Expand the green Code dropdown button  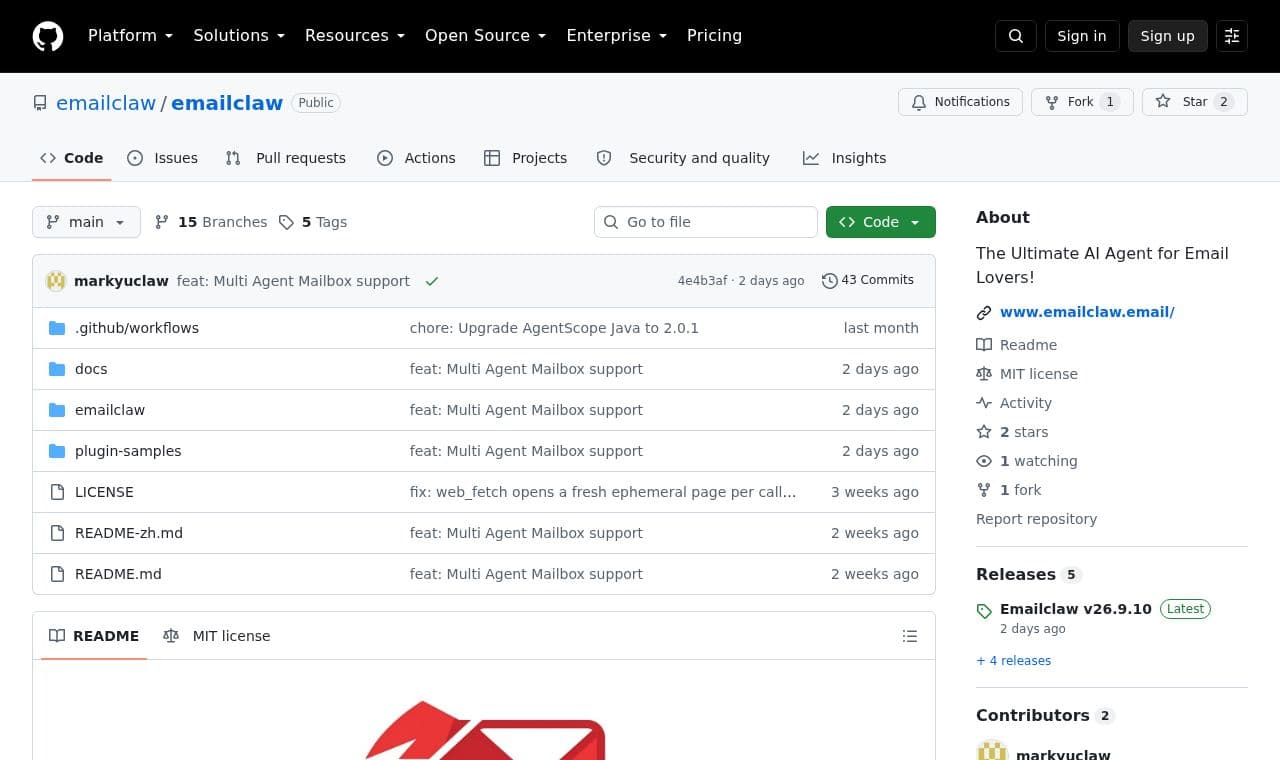tap(881, 222)
